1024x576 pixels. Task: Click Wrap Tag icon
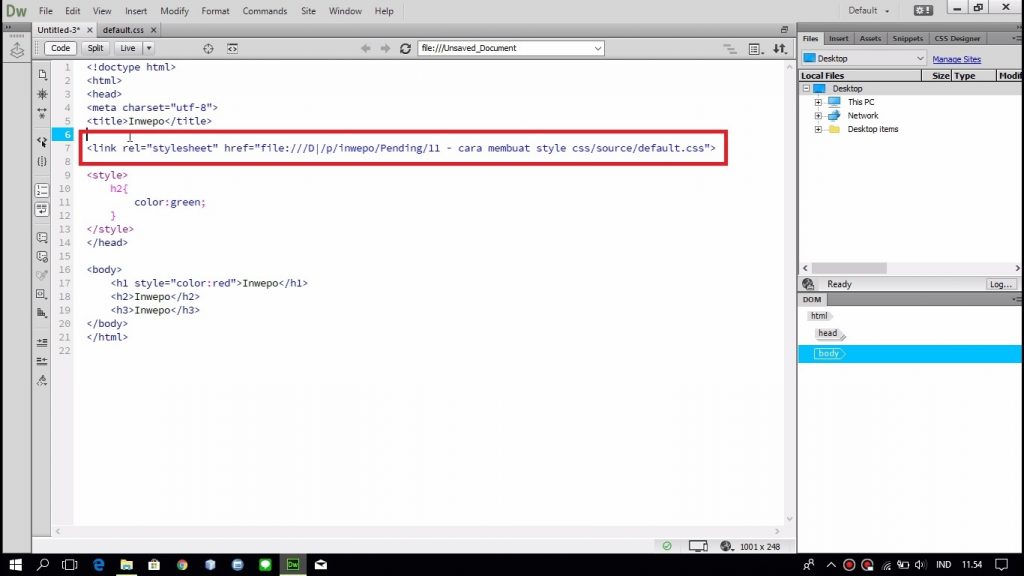click(42, 276)
